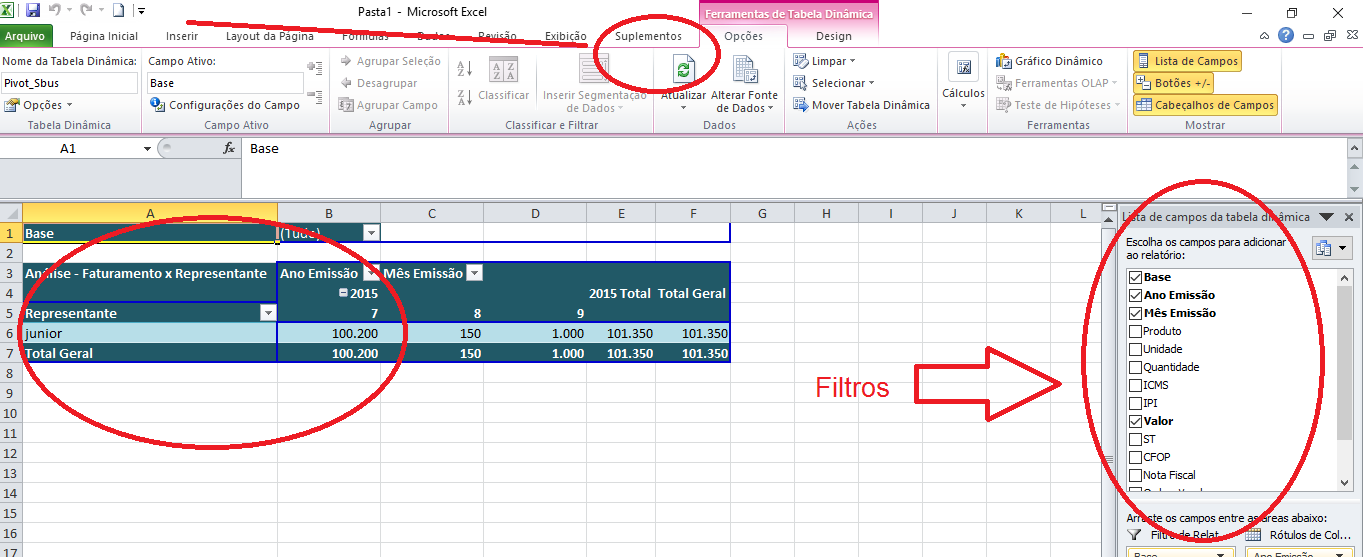Open the Representante filter dropdown
The image size is (1363, 557).
click(267, 313)
